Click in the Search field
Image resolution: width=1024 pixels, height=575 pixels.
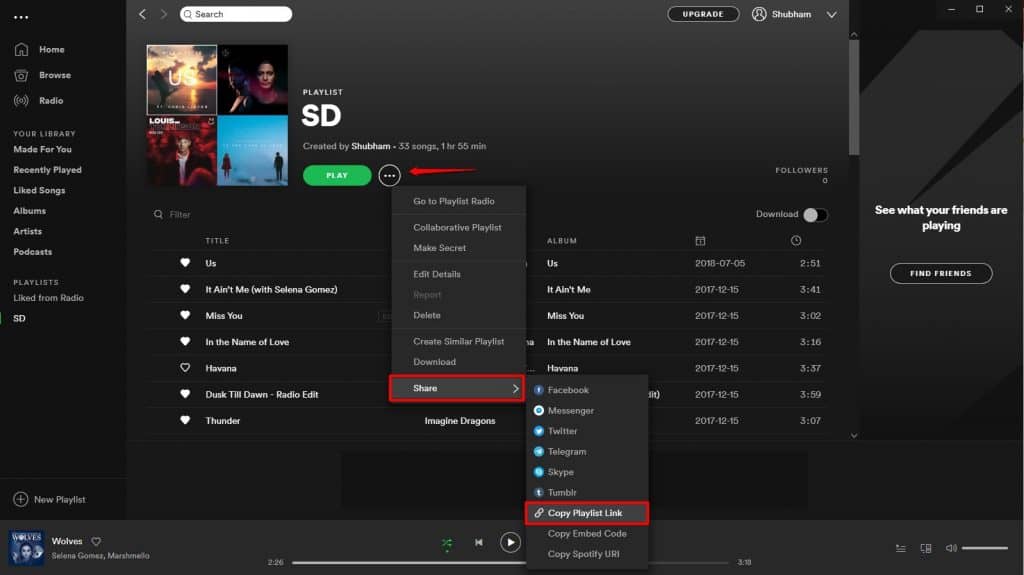(x=236, y=14)
